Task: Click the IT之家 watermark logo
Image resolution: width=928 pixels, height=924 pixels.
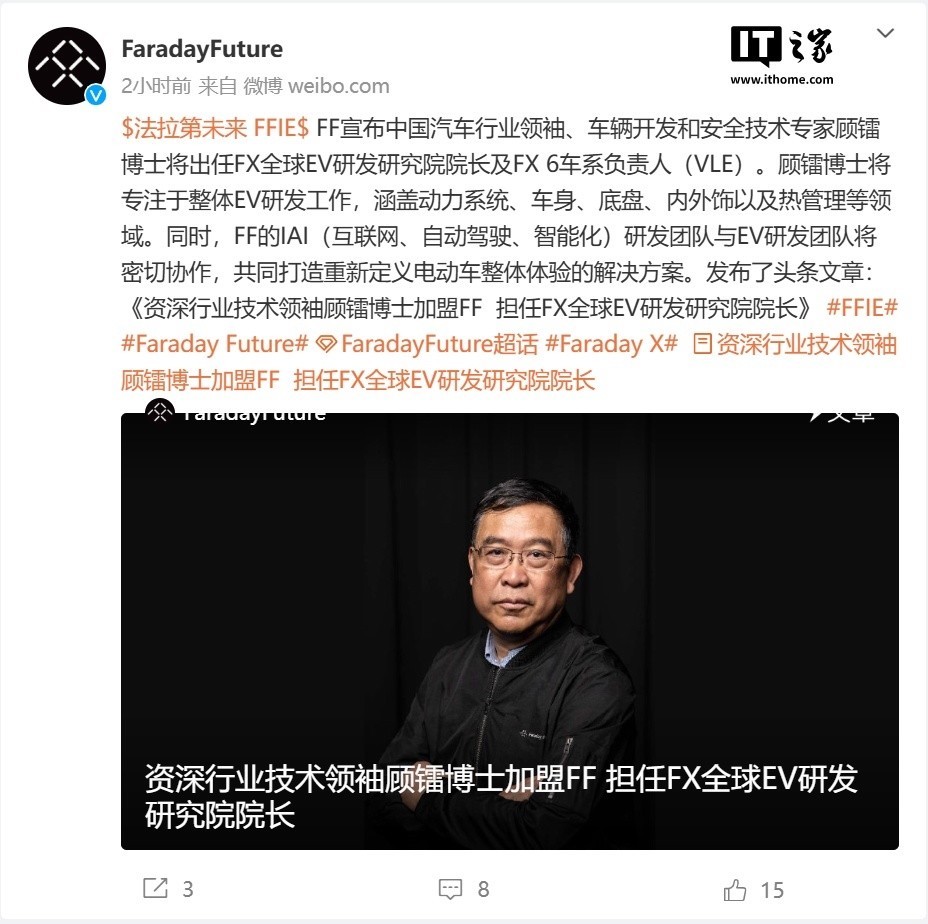Action: pos(782,56)
